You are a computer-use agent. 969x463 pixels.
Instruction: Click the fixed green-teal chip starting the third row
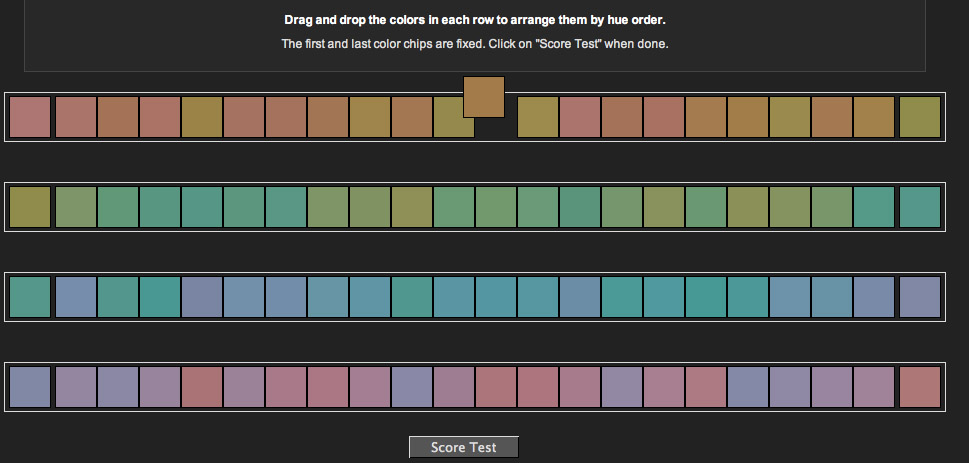30,297
